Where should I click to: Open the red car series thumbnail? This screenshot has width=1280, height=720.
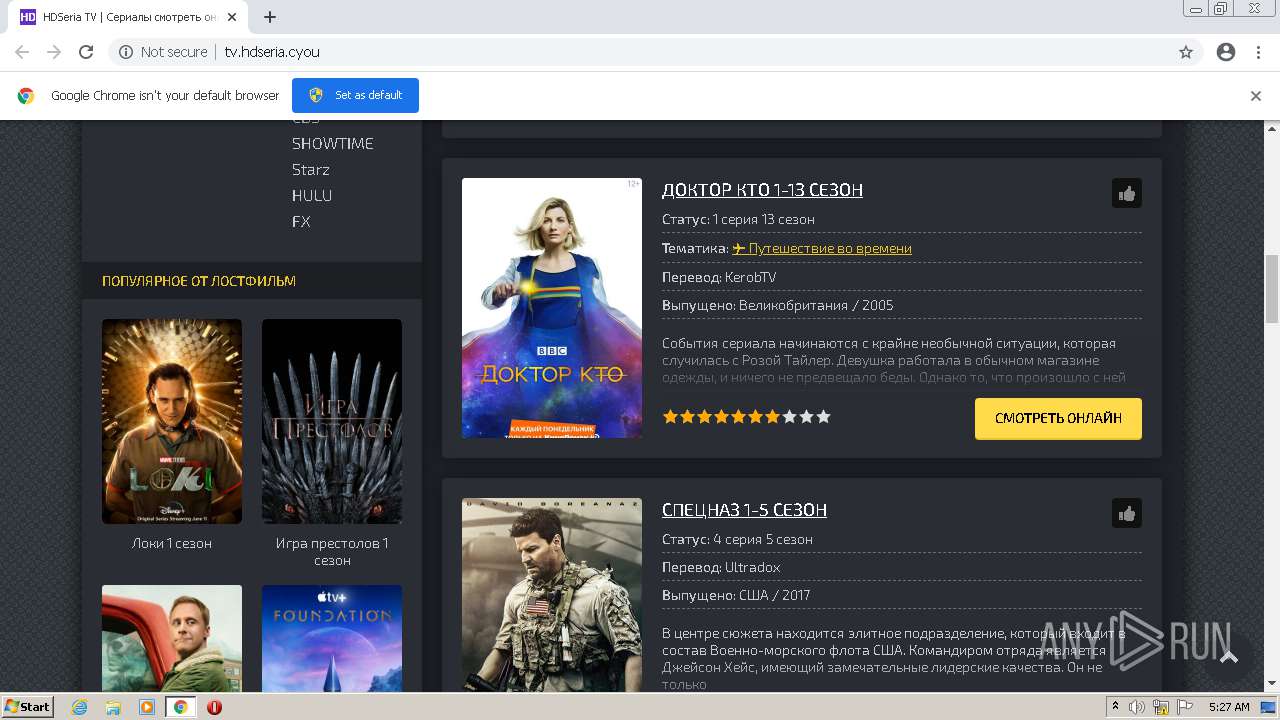coord(172,638)
